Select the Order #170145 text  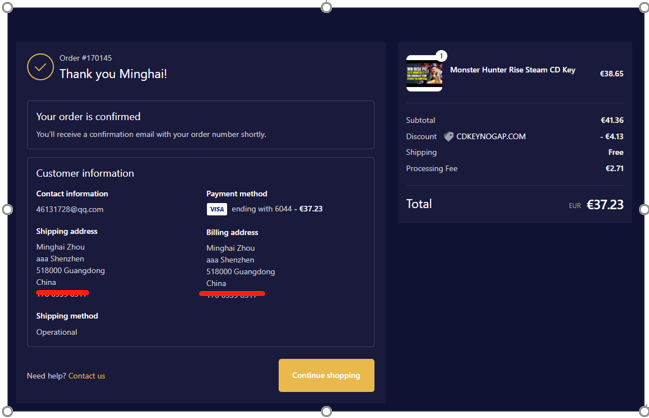[x=86, y=58]
